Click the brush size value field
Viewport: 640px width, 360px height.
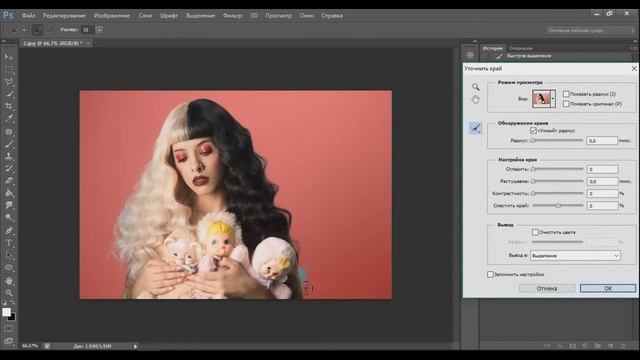coord(87,30)
